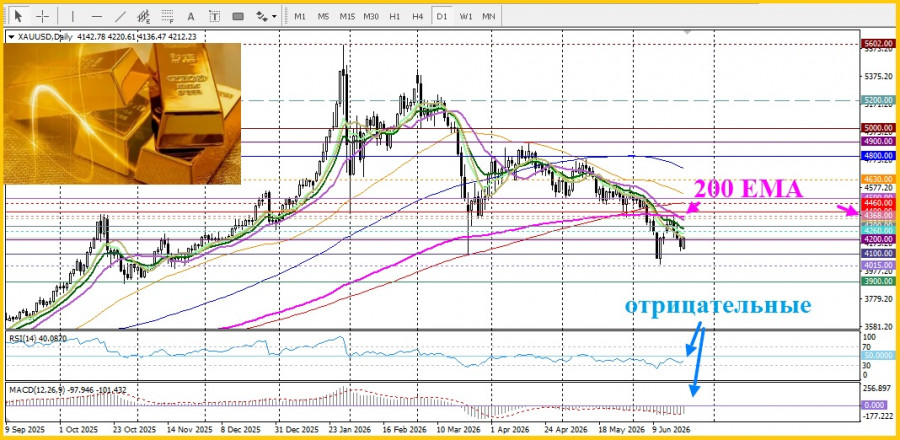The width and height of the screenshot is (900, 440).
Task: Select the text 'A' tool
Action: click(191, 16)
